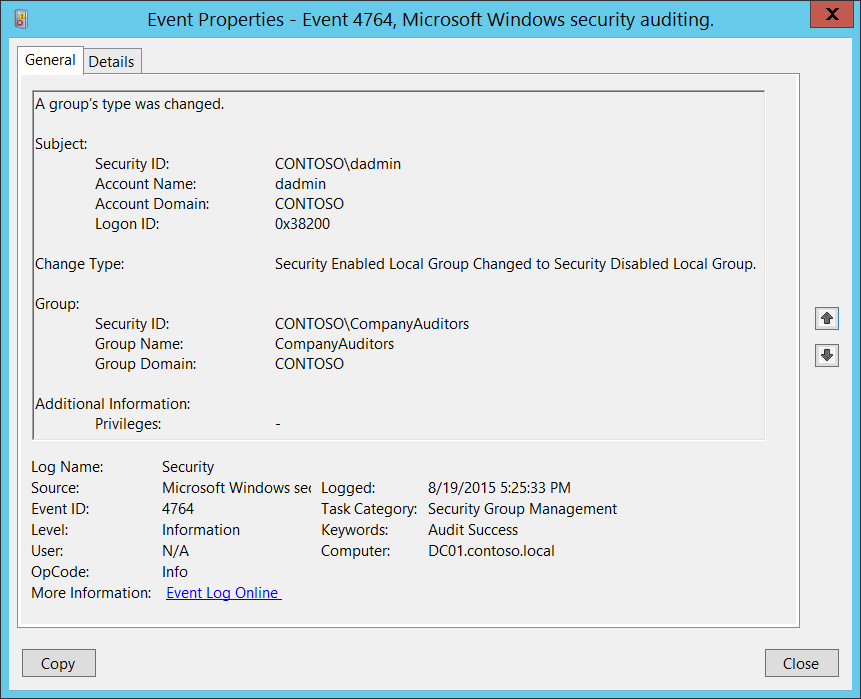Click the Event ID value 4764
Image resolution: width=861 pixels, height=699 pixels.
pyautogui.click(x=178, y=509)
